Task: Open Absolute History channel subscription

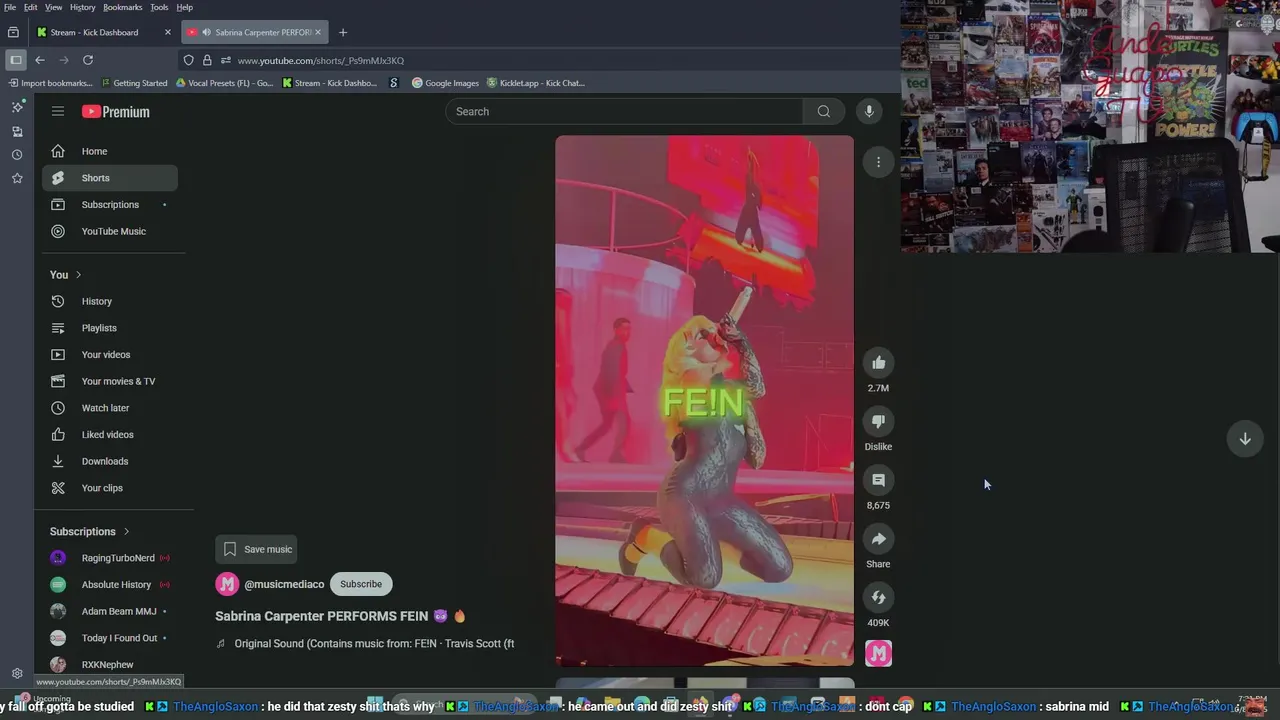Action: pos(110,585)
